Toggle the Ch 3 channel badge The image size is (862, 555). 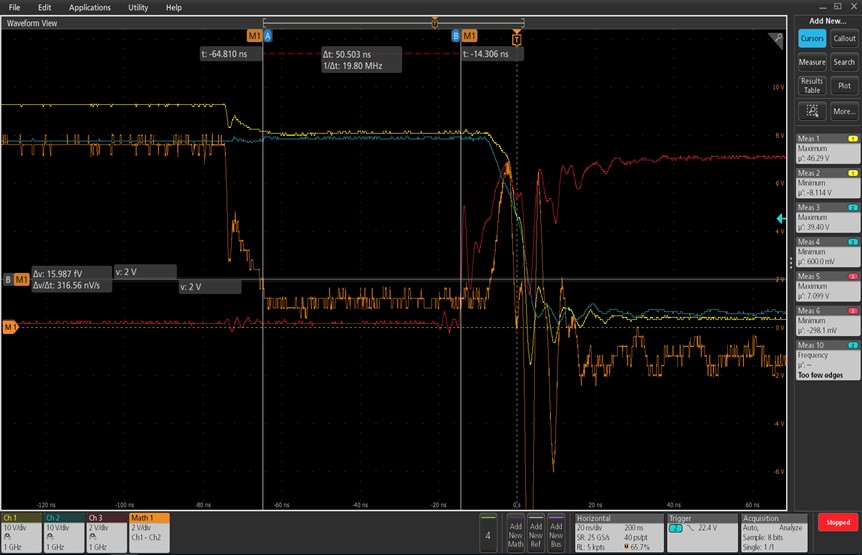107,533
